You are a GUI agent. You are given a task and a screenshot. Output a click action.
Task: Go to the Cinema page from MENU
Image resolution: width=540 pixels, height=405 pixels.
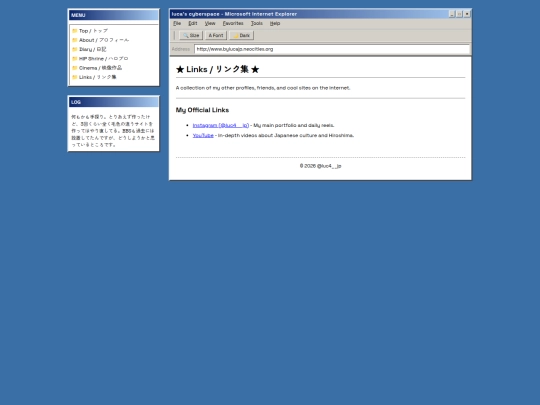tap(97, 68)
